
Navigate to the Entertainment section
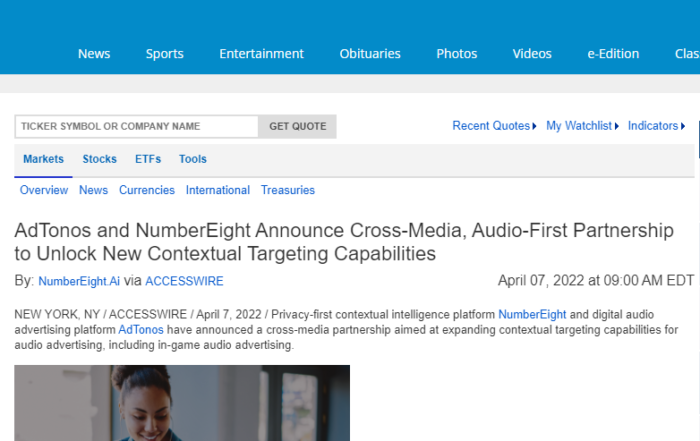coord(261,54)
